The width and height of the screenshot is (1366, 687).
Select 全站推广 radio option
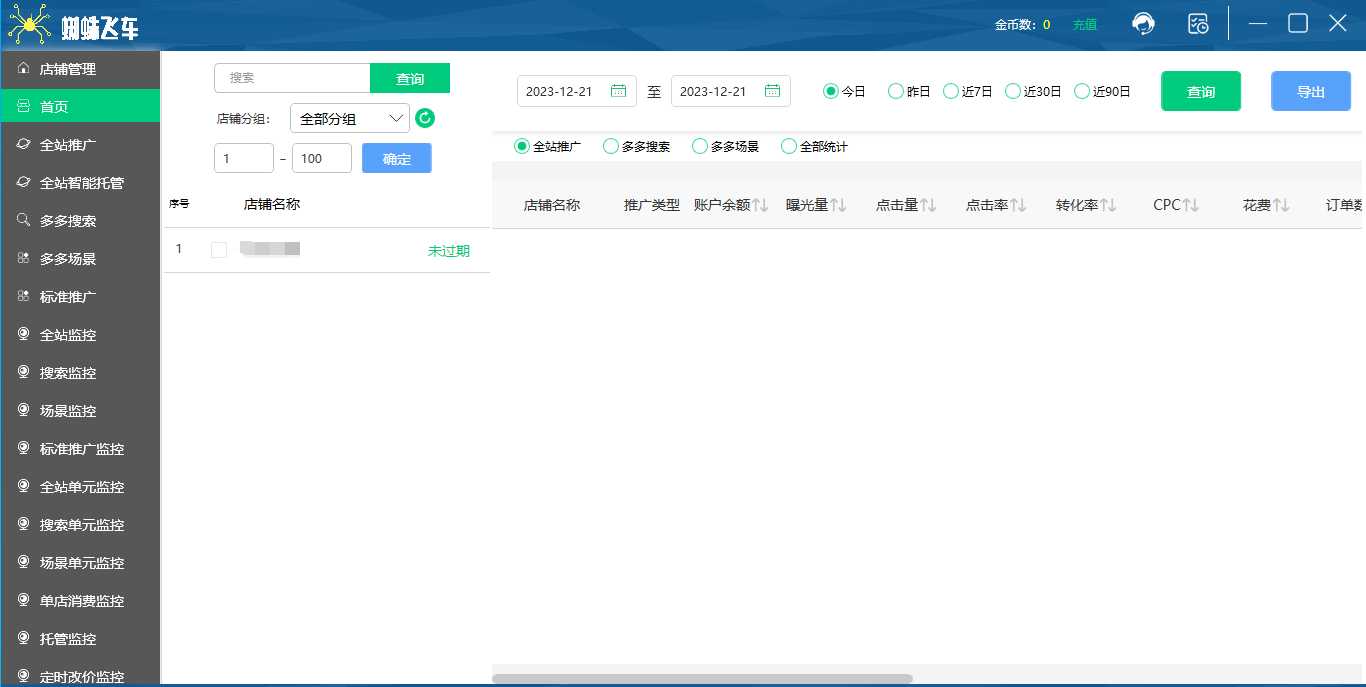coord(522,146)
